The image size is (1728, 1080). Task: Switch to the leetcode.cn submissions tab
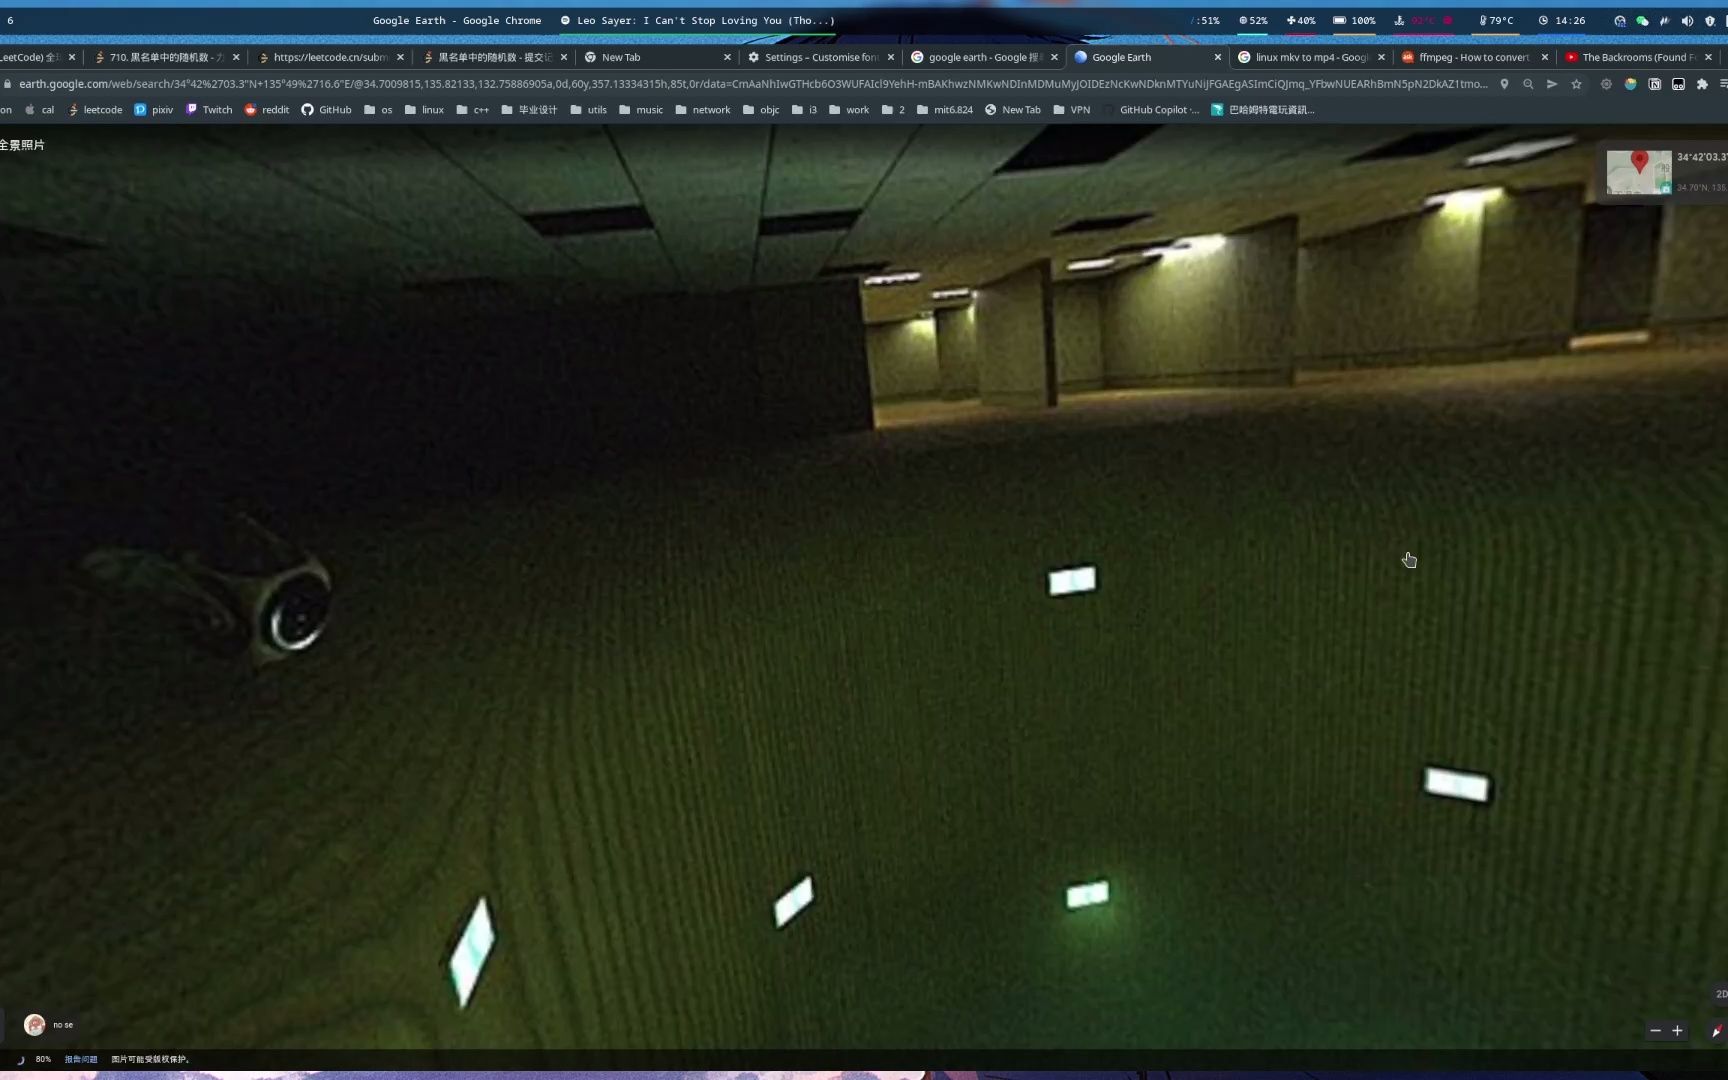tap(331, 57)
